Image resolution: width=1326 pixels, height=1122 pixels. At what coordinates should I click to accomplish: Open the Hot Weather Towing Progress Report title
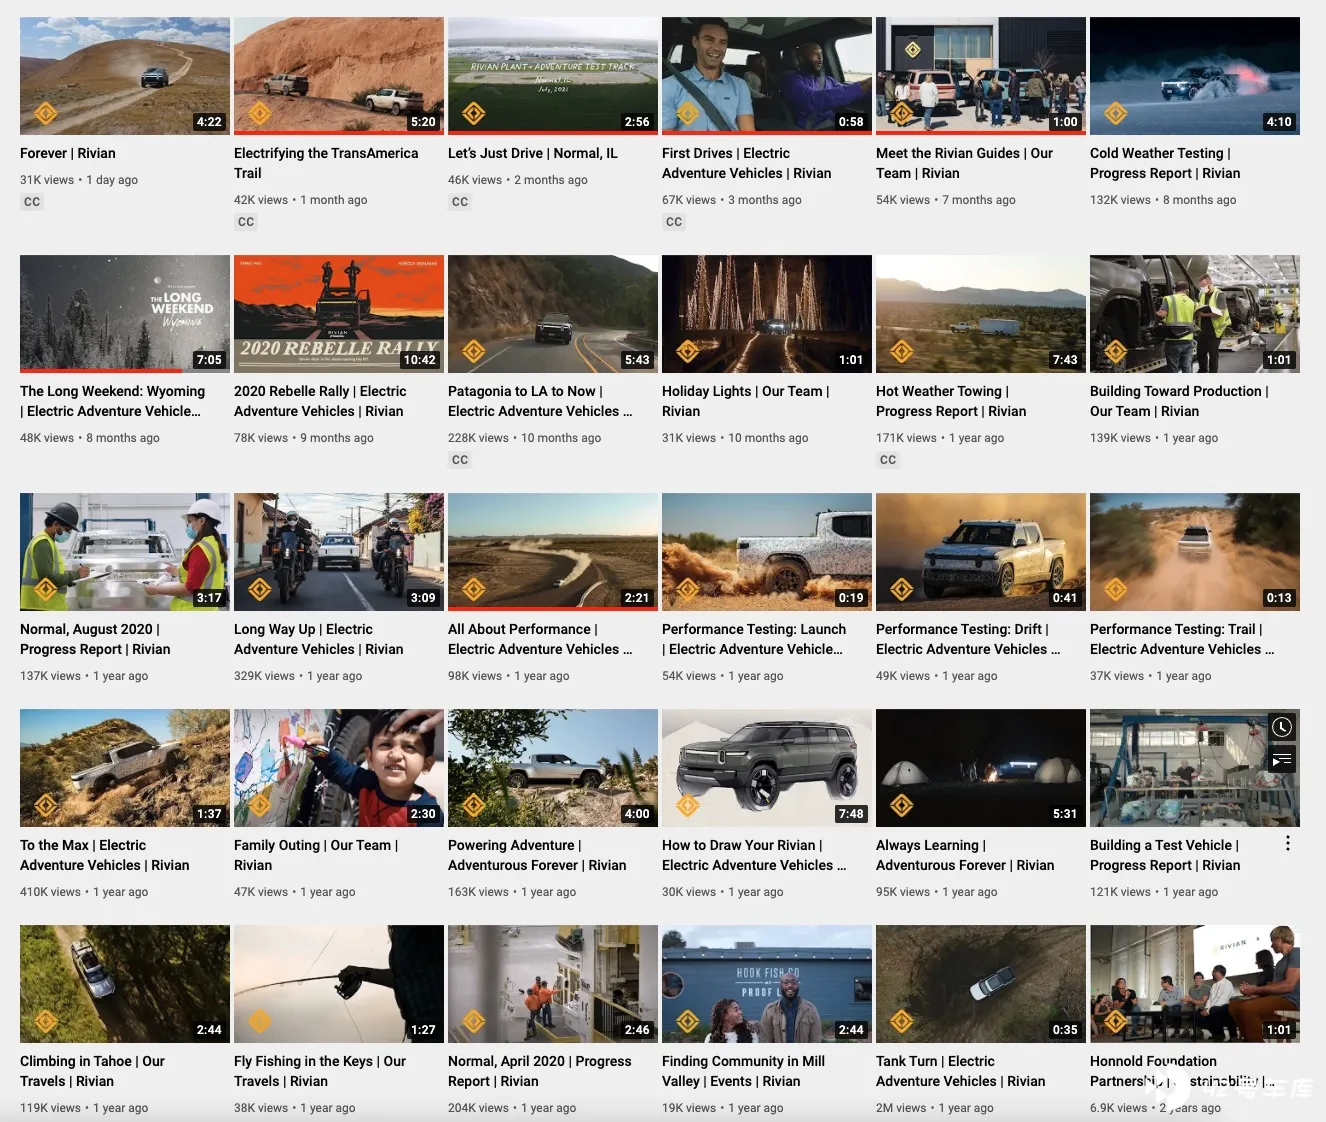click(951, 401)
